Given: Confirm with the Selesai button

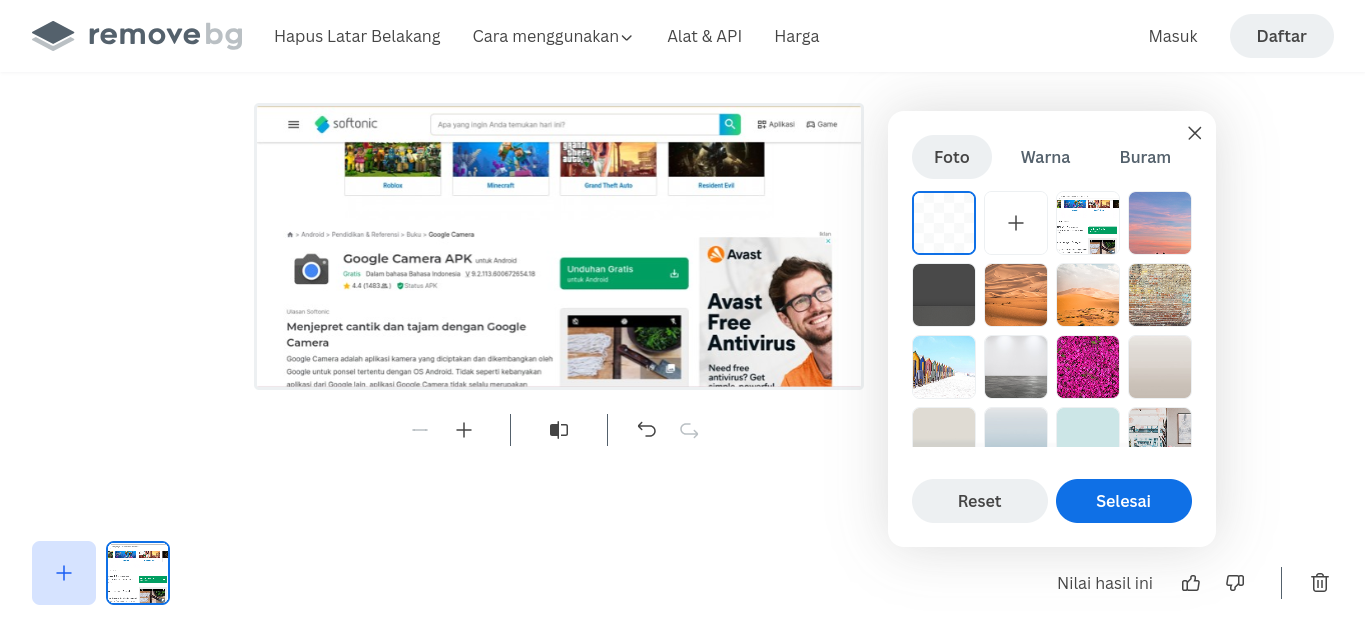Looking at the screenshot, I should (x=1124, y=501).
